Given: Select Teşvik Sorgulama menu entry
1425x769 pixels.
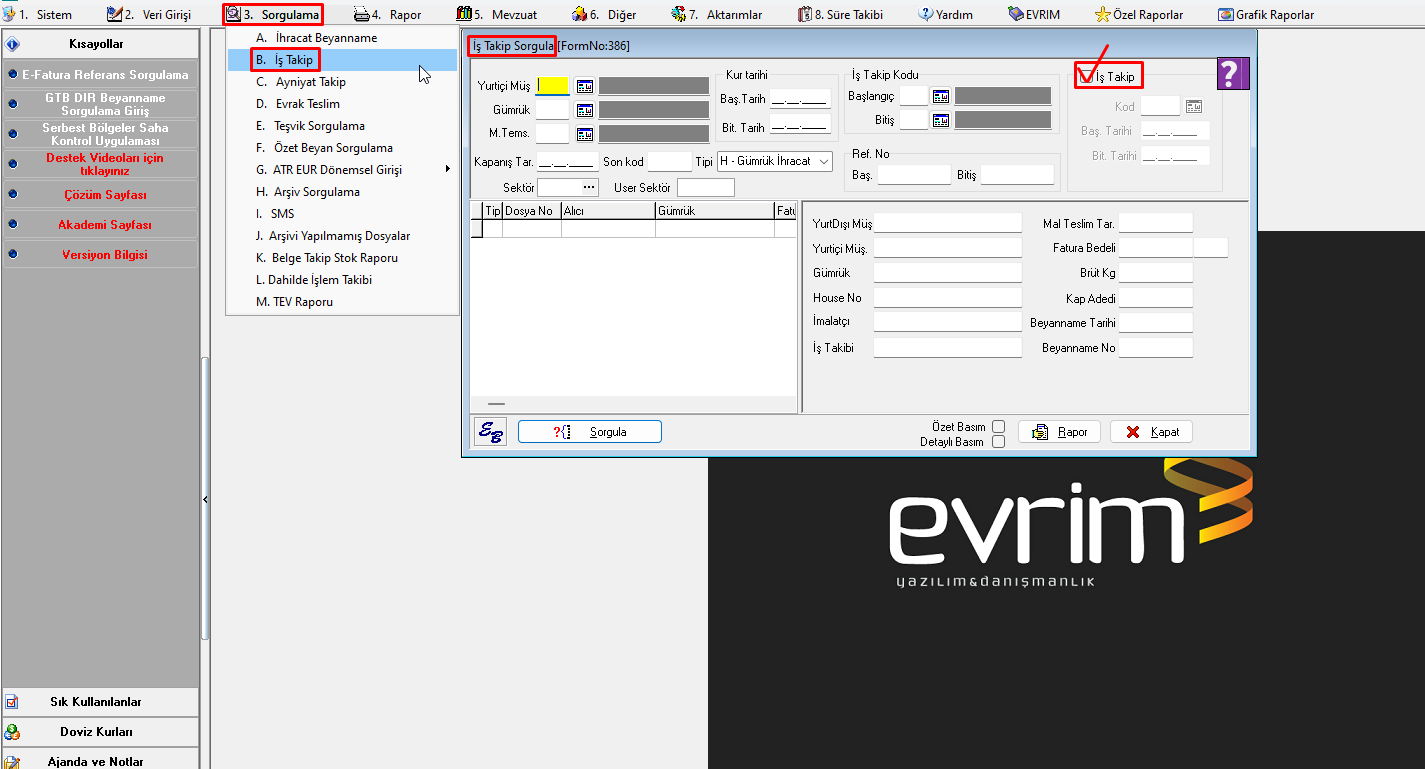Looking at the screenshot, I should 342,126.
